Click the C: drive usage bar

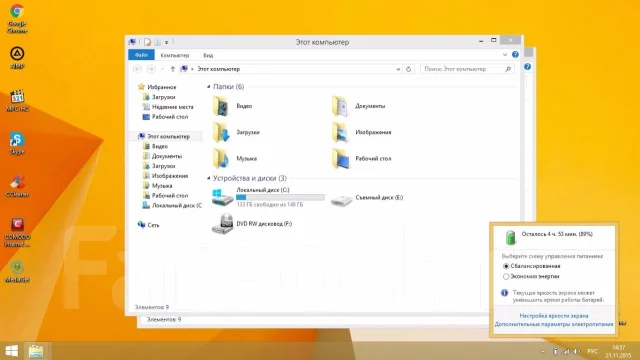click(280, 197)
